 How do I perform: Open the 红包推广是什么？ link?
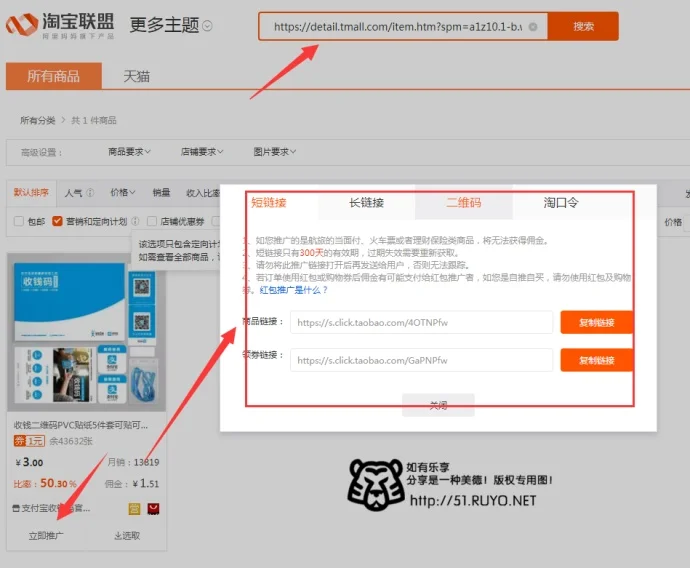[x=294, y=290]
